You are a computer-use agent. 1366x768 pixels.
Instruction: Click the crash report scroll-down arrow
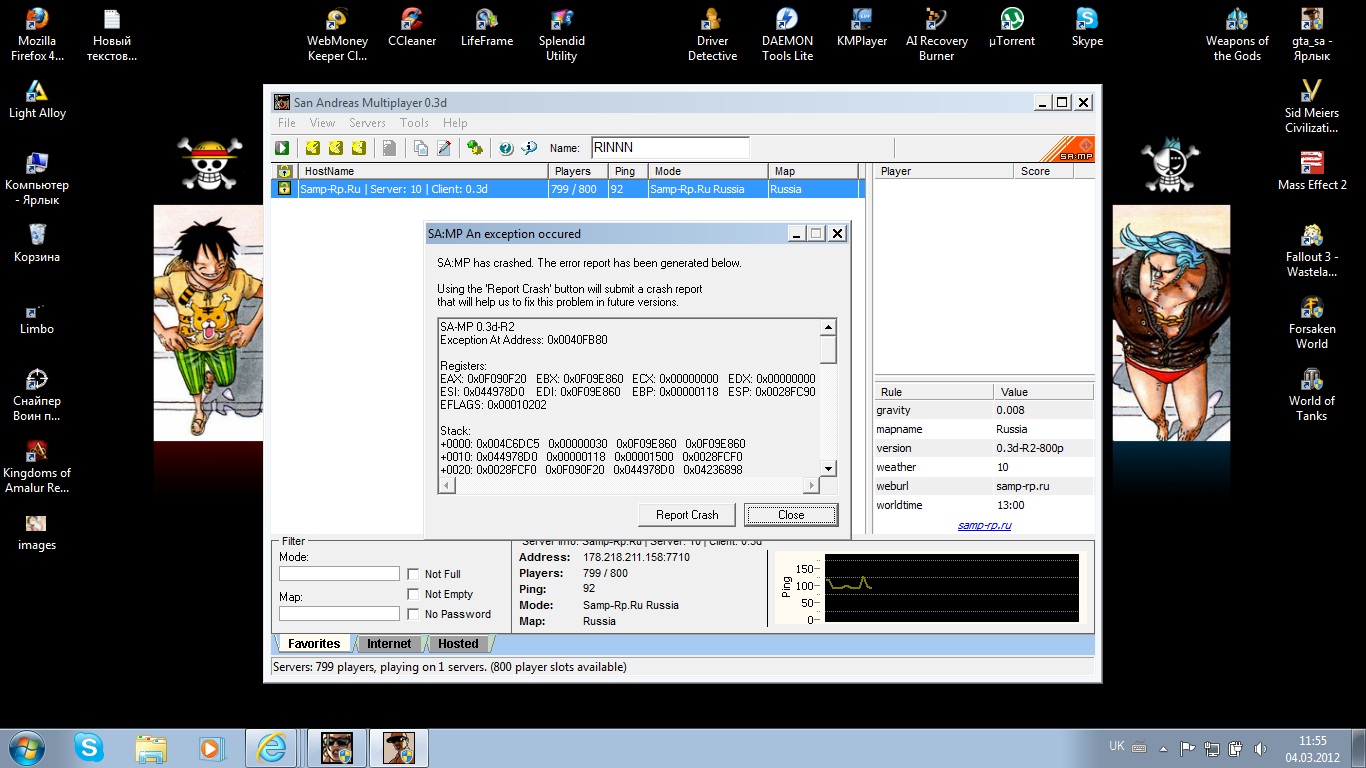(828, 469)
